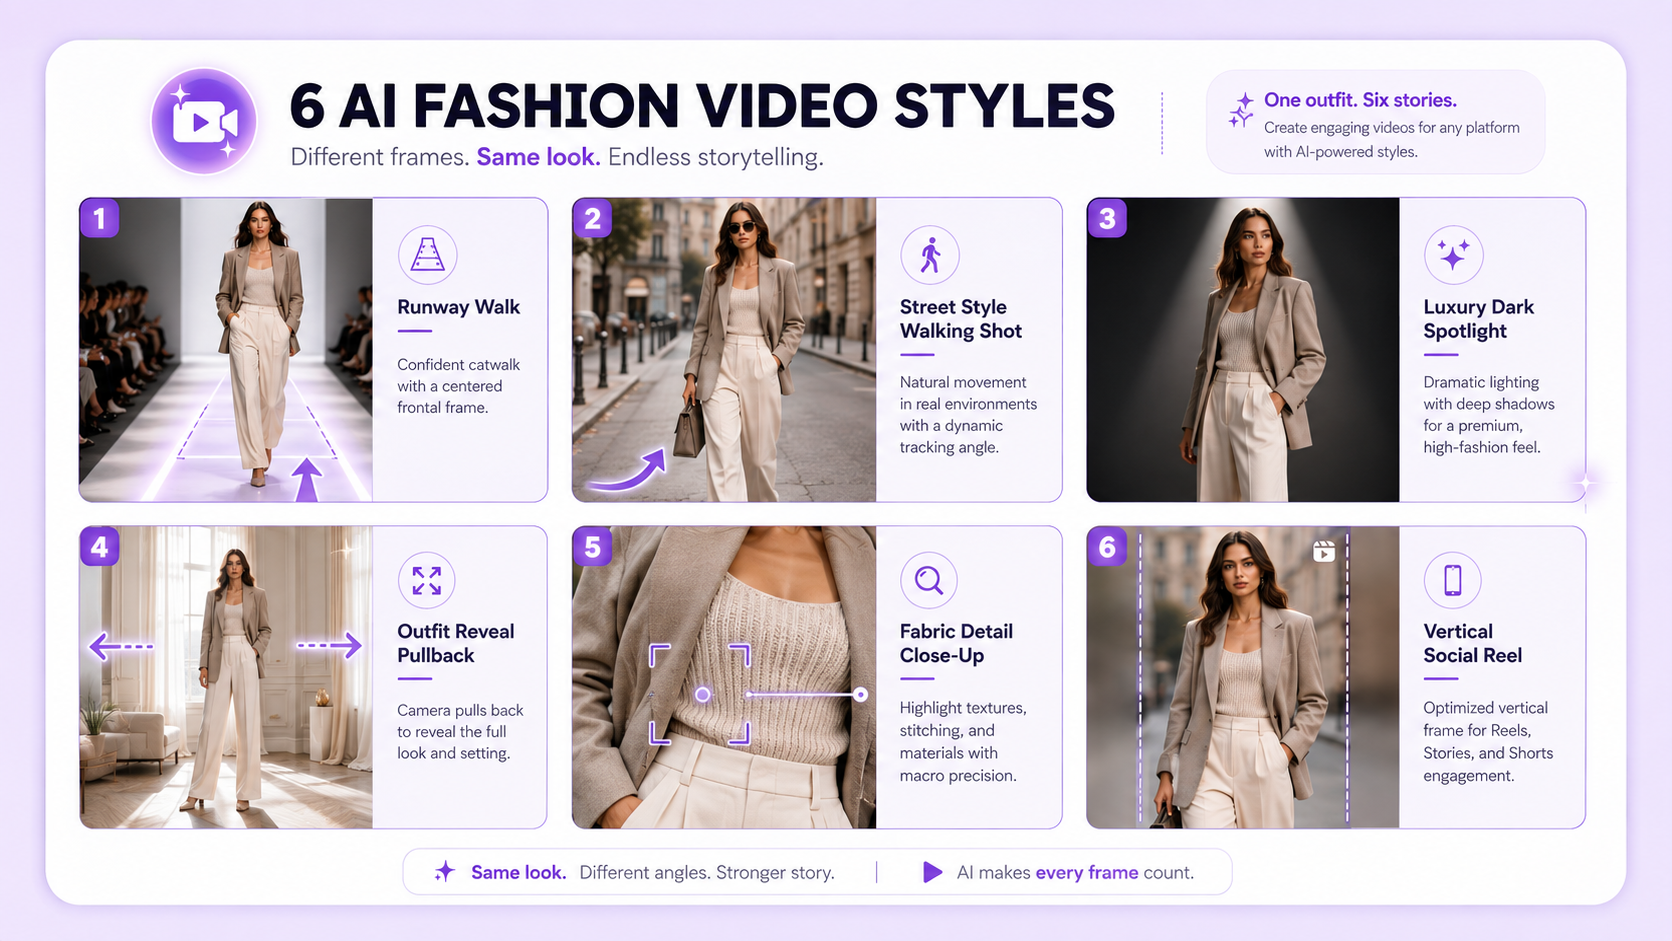Viewport: 1672px width, 941px height.
Task: Open the Runway Walk catwalk photo
Action: click(226, 350)
